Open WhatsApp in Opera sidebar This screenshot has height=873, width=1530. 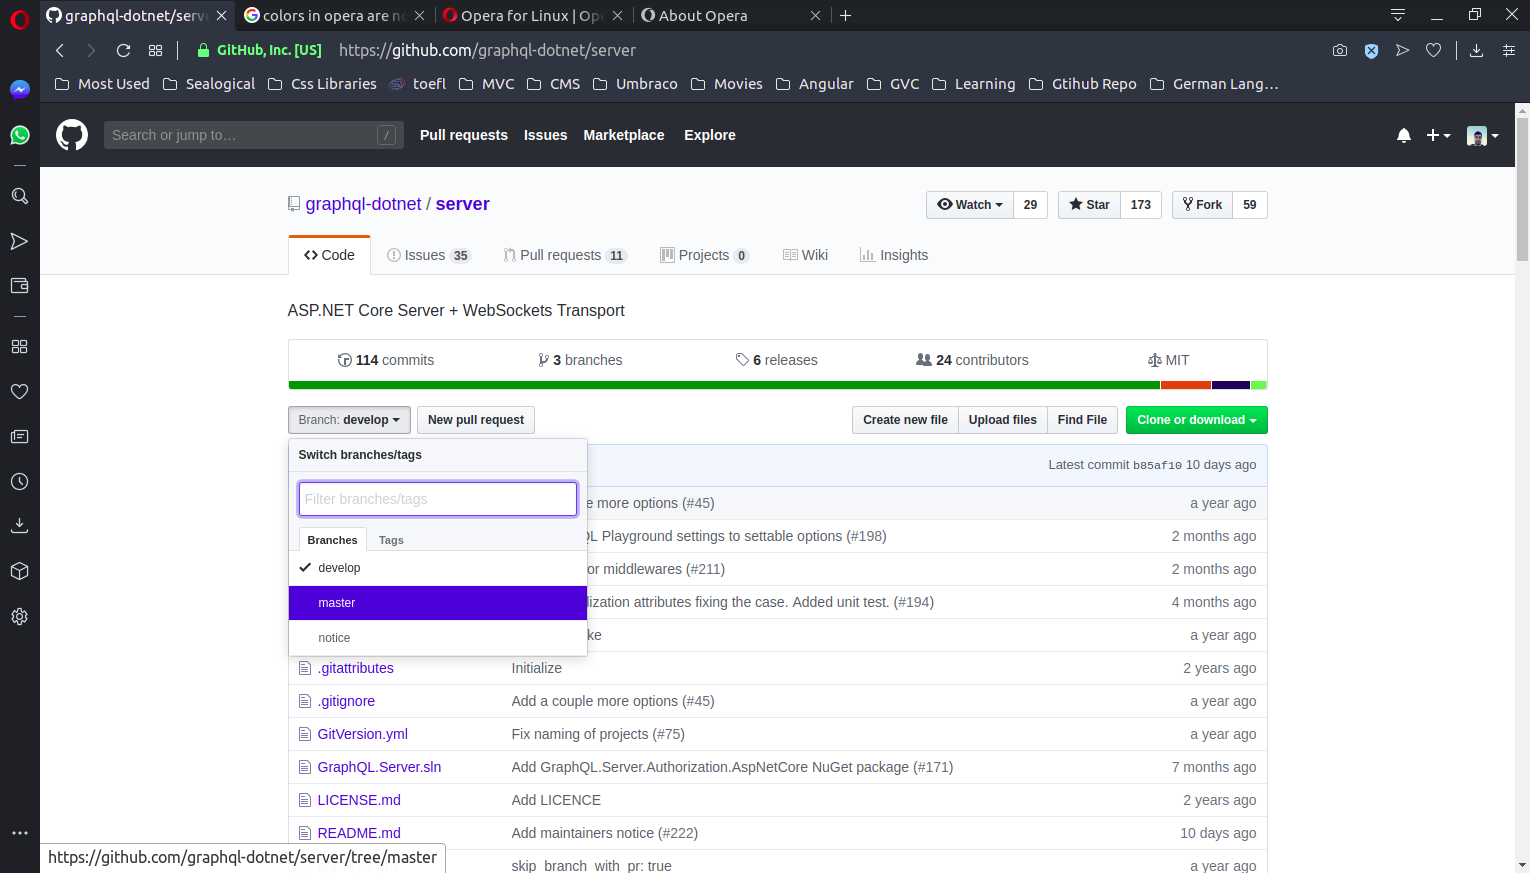[19, 135]
